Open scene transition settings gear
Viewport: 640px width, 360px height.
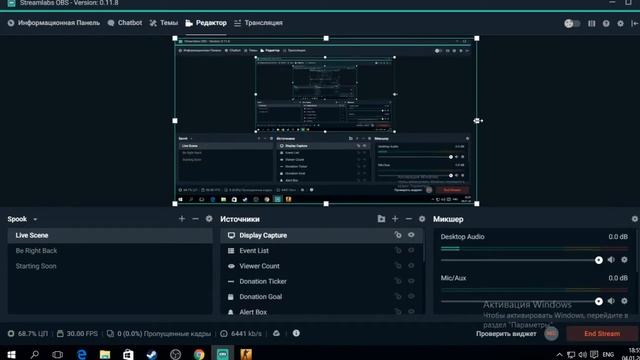[x=209, y=219]
